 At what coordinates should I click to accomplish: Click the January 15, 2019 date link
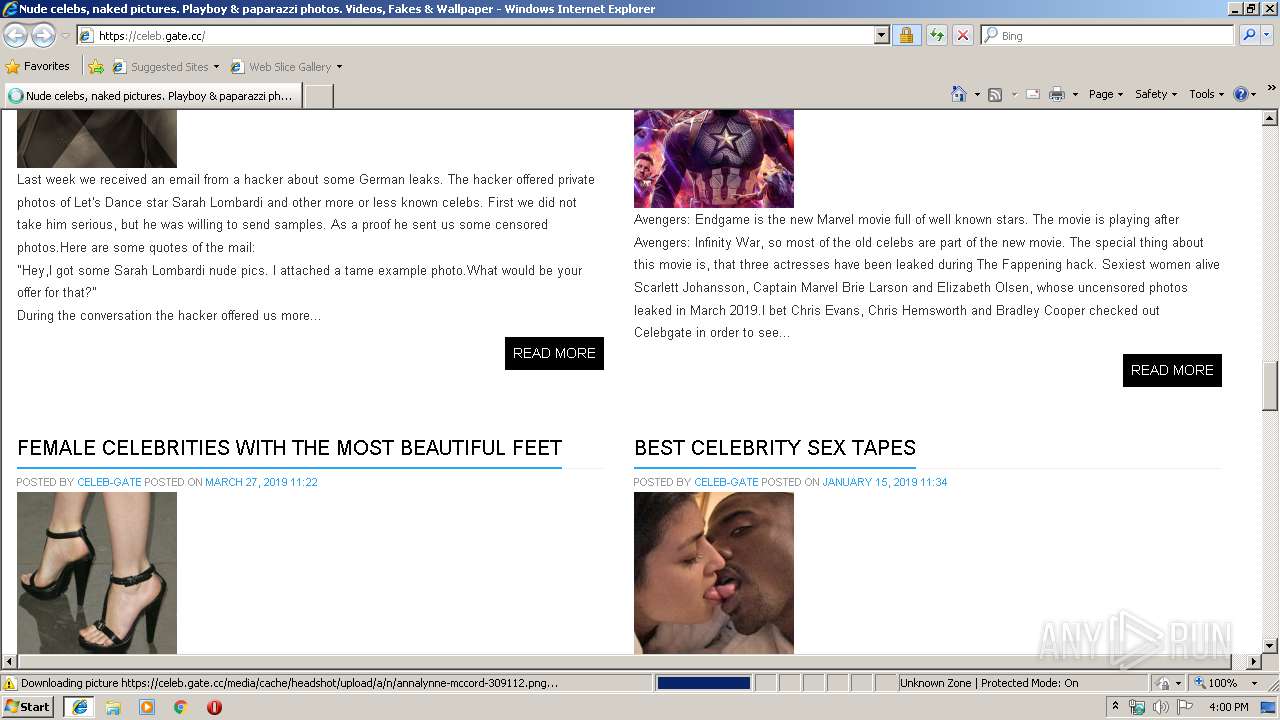pos(884,482)
